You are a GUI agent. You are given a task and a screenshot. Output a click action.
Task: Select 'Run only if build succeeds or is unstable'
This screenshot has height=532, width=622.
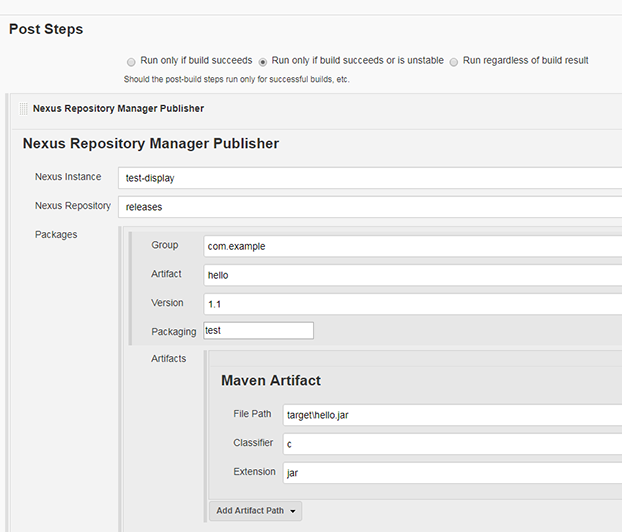pos(263,62)
